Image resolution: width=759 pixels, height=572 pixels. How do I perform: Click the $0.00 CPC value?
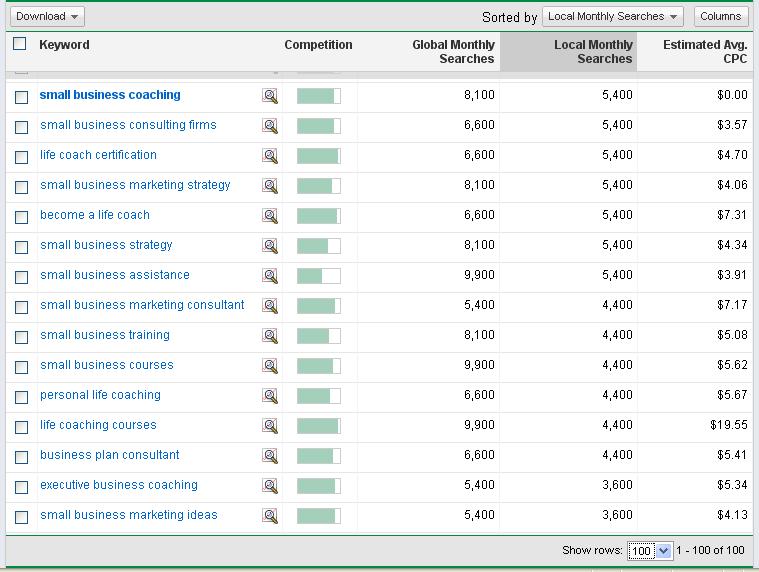(732, 95)
